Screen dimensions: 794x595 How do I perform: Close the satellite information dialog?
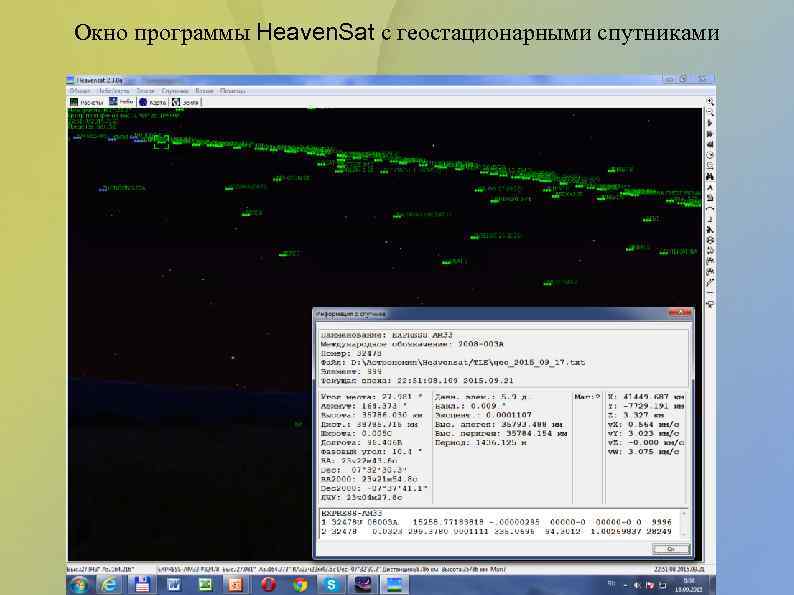680,313
